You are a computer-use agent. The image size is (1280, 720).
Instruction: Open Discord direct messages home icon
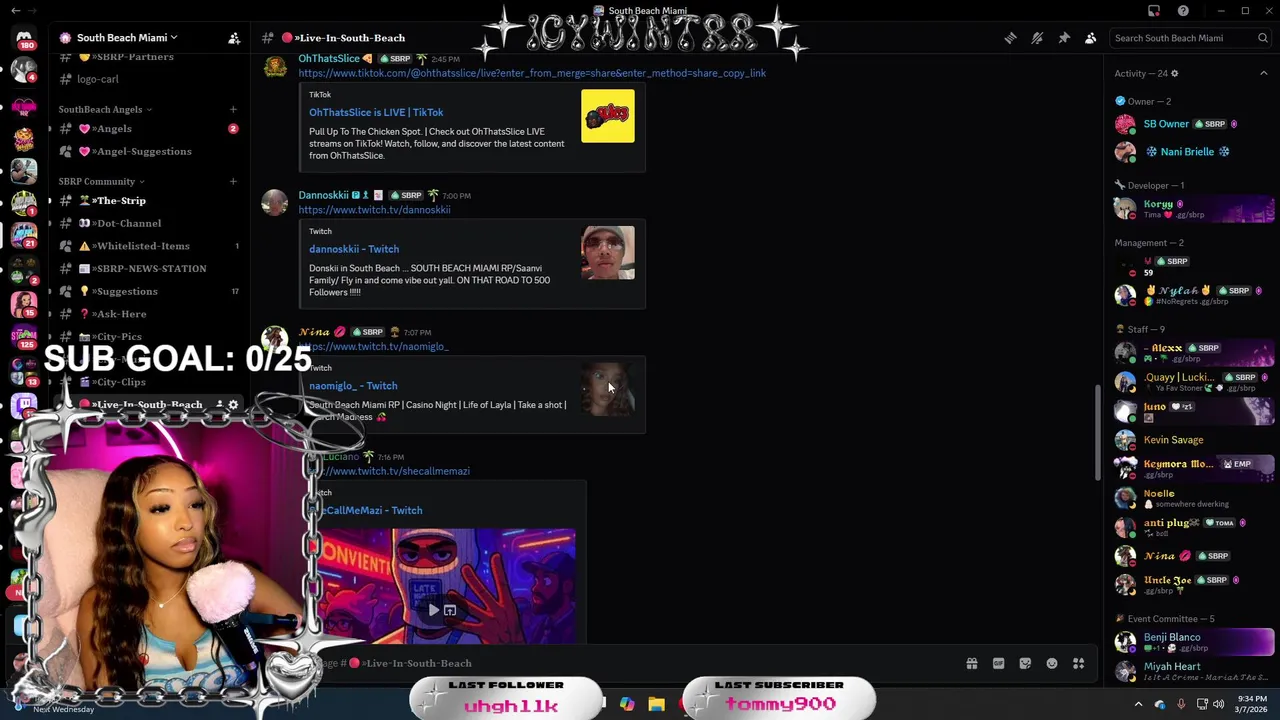click(x=24, y=39)
